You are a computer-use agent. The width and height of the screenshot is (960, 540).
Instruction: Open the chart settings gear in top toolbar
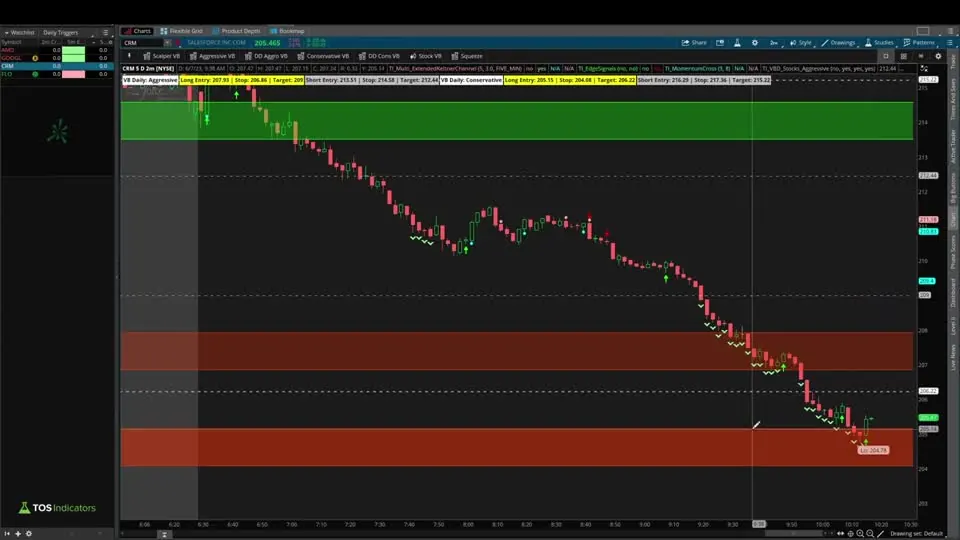pyautogui.click(x=755, y=43)
